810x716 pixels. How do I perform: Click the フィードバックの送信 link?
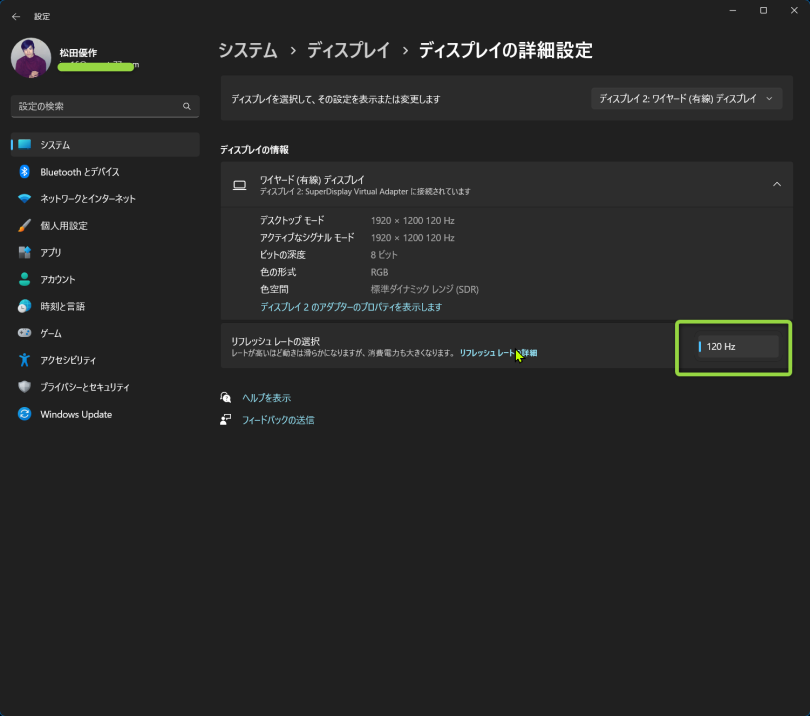pos(278,420)
